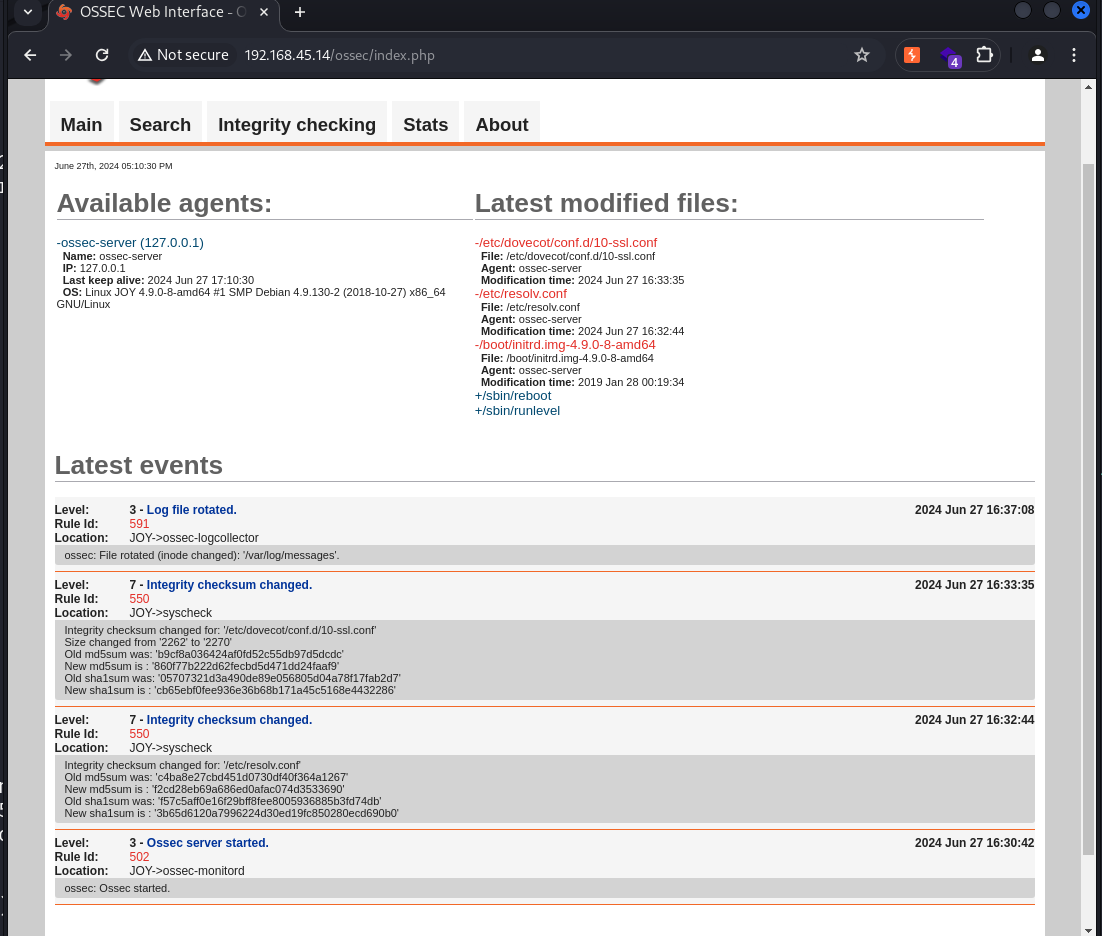
Task: Reload the OSSEC page
Action: (102, 55)
